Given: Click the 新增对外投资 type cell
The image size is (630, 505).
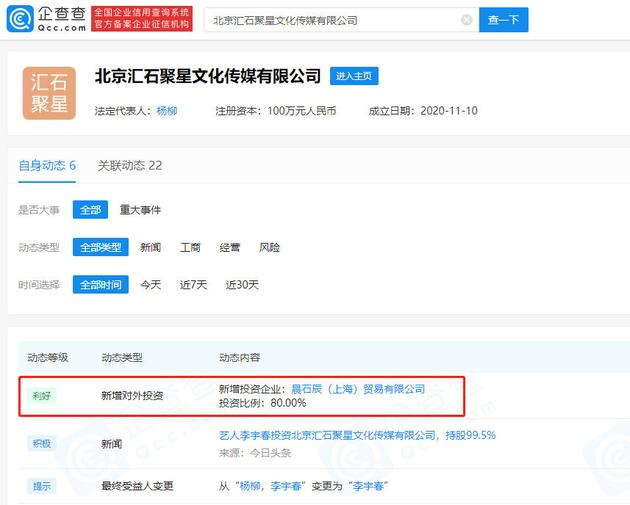Looking at the screenshot, I should [x=132, y=396].
